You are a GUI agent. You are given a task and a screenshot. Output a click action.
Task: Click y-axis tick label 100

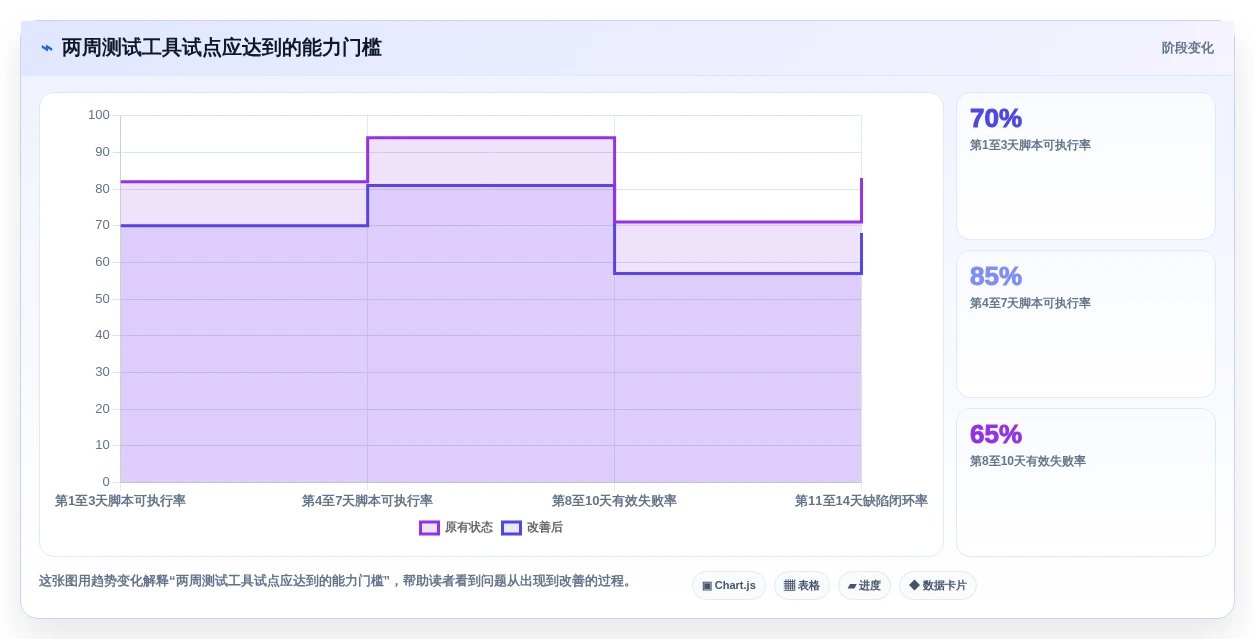coord(99,115)
